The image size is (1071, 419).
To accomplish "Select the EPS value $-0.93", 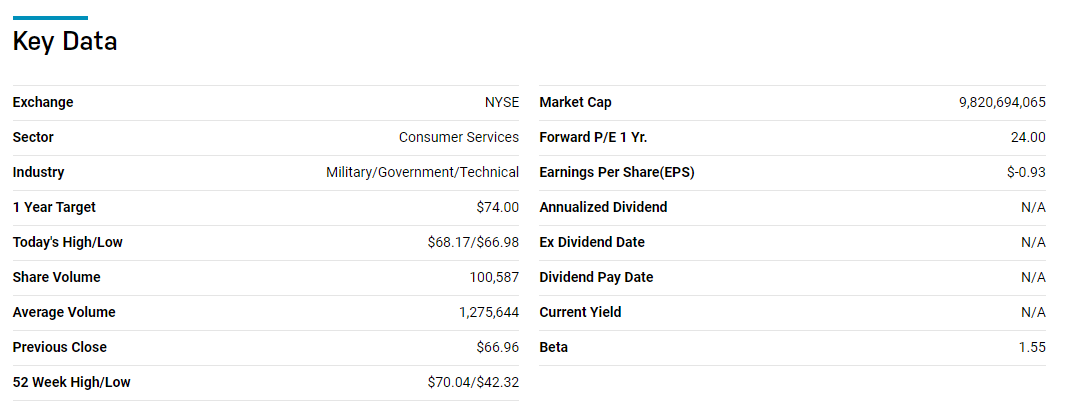I will click(x=1026, y=172).
